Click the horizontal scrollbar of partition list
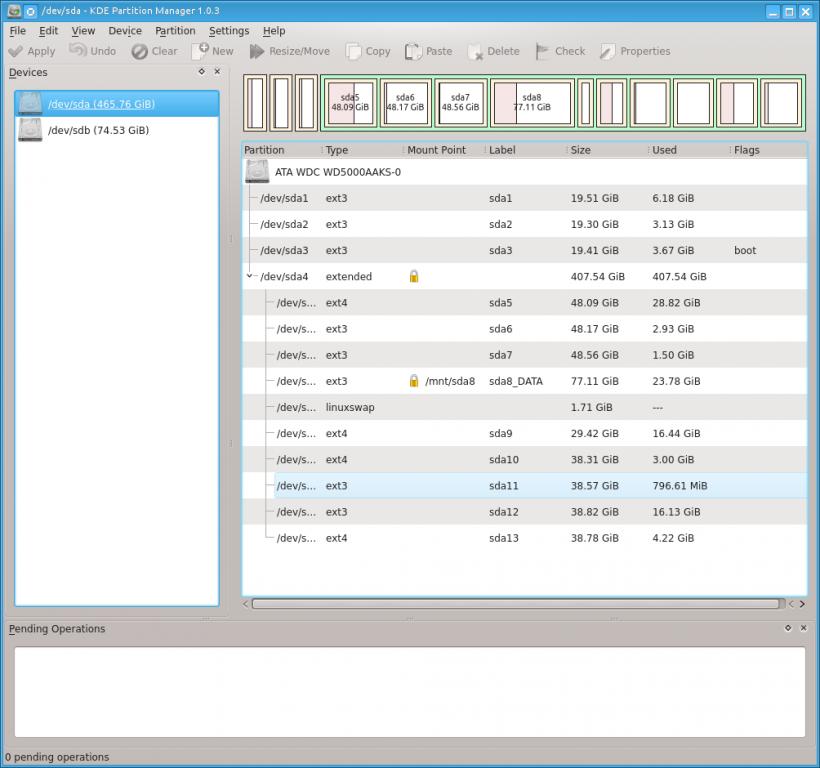The height and width of the screenshot is (768, 820). (515, 604)
